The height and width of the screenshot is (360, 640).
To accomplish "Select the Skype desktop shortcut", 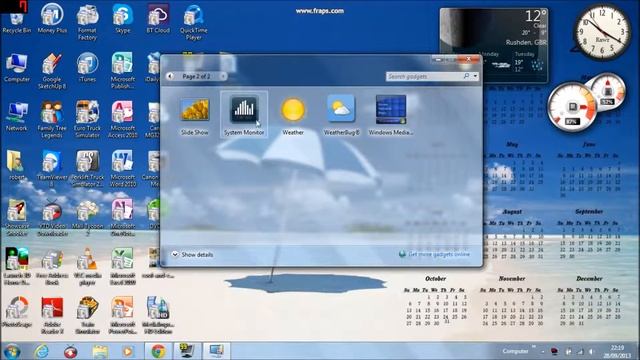I will [x=122, y=18].
